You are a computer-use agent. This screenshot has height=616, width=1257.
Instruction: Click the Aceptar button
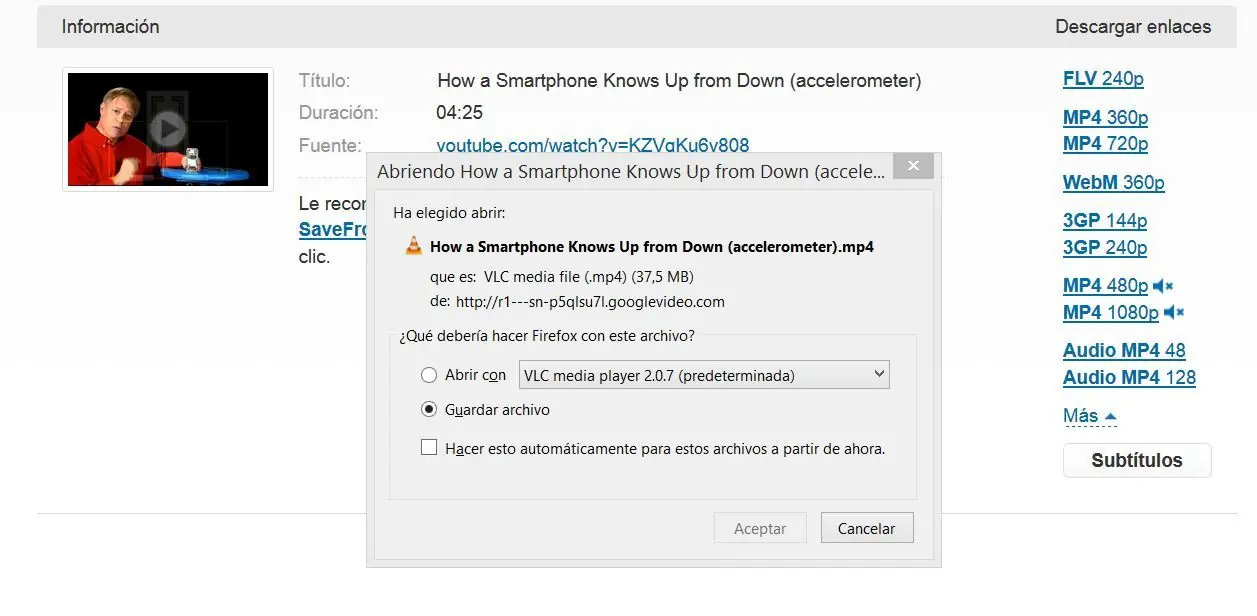click(x=760, y=528)
